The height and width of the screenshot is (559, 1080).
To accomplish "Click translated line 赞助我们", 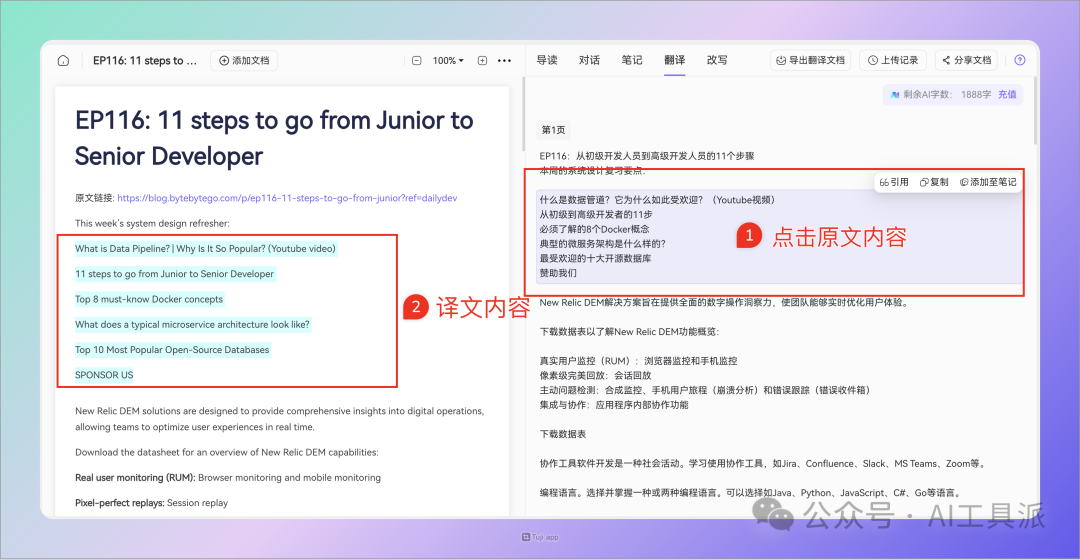I will tap(558, 273).
